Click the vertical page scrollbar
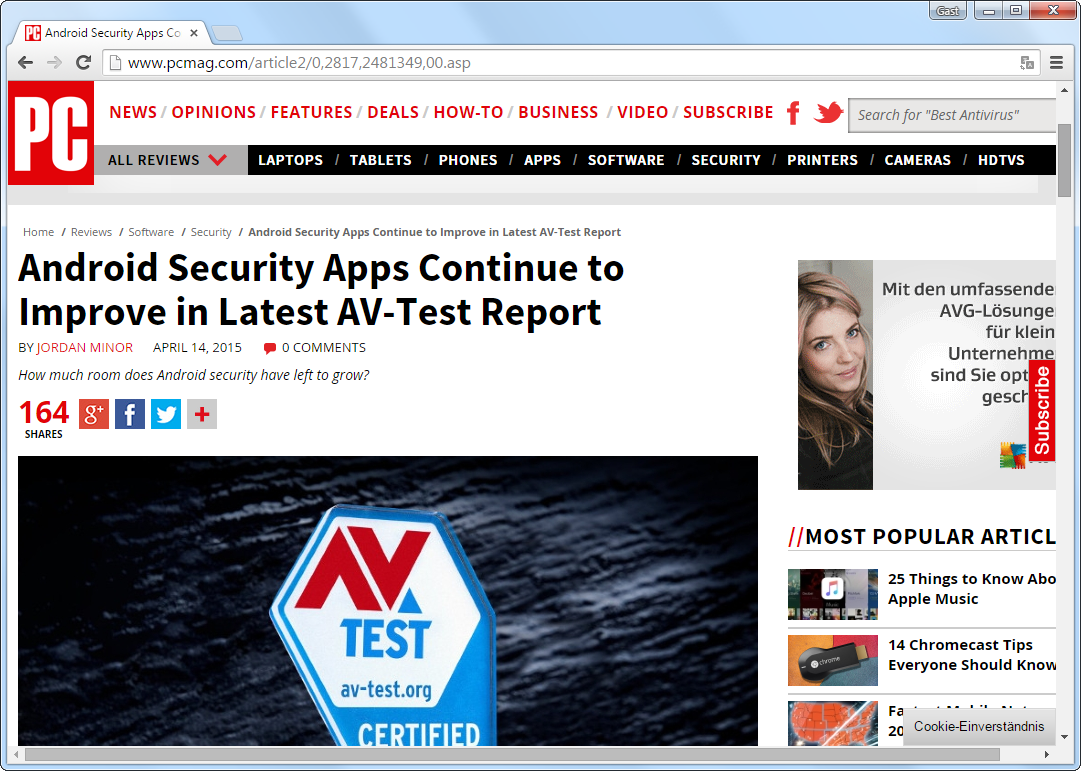 point(1063,160)
